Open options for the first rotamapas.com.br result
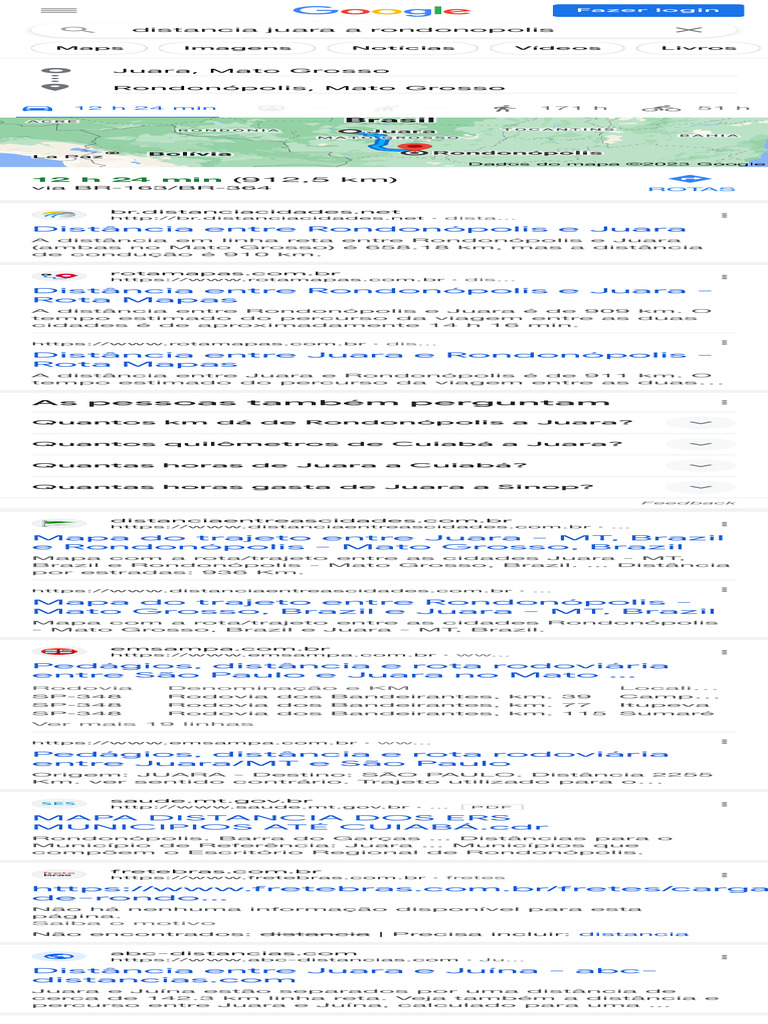Viewport: 768px width, 1024px height. pyautogui.click(x=724, y=277)
